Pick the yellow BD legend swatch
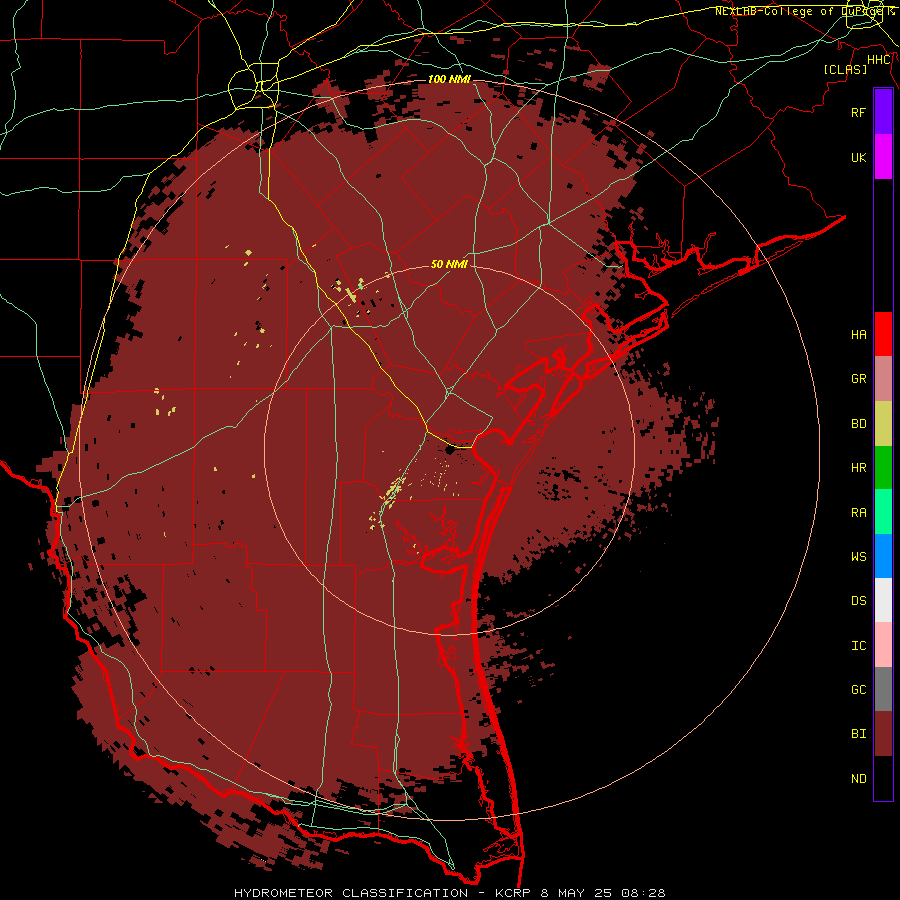 coord(883,424)
